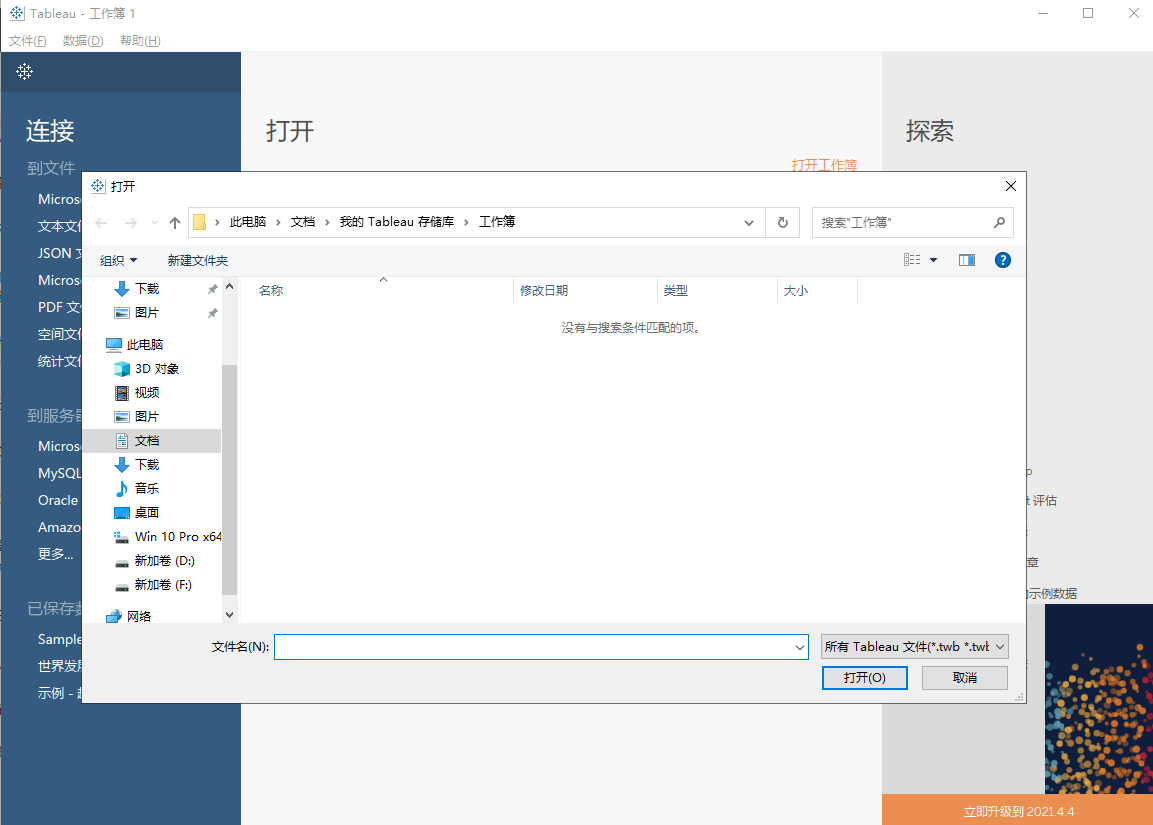1153x825 pixels.
Task: Toggle the preview pane icon
Action: (x=966, y=260)
